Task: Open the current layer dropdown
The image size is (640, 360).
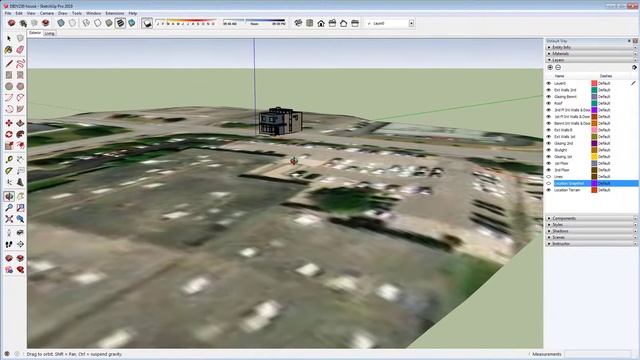Action: [411, 23]
